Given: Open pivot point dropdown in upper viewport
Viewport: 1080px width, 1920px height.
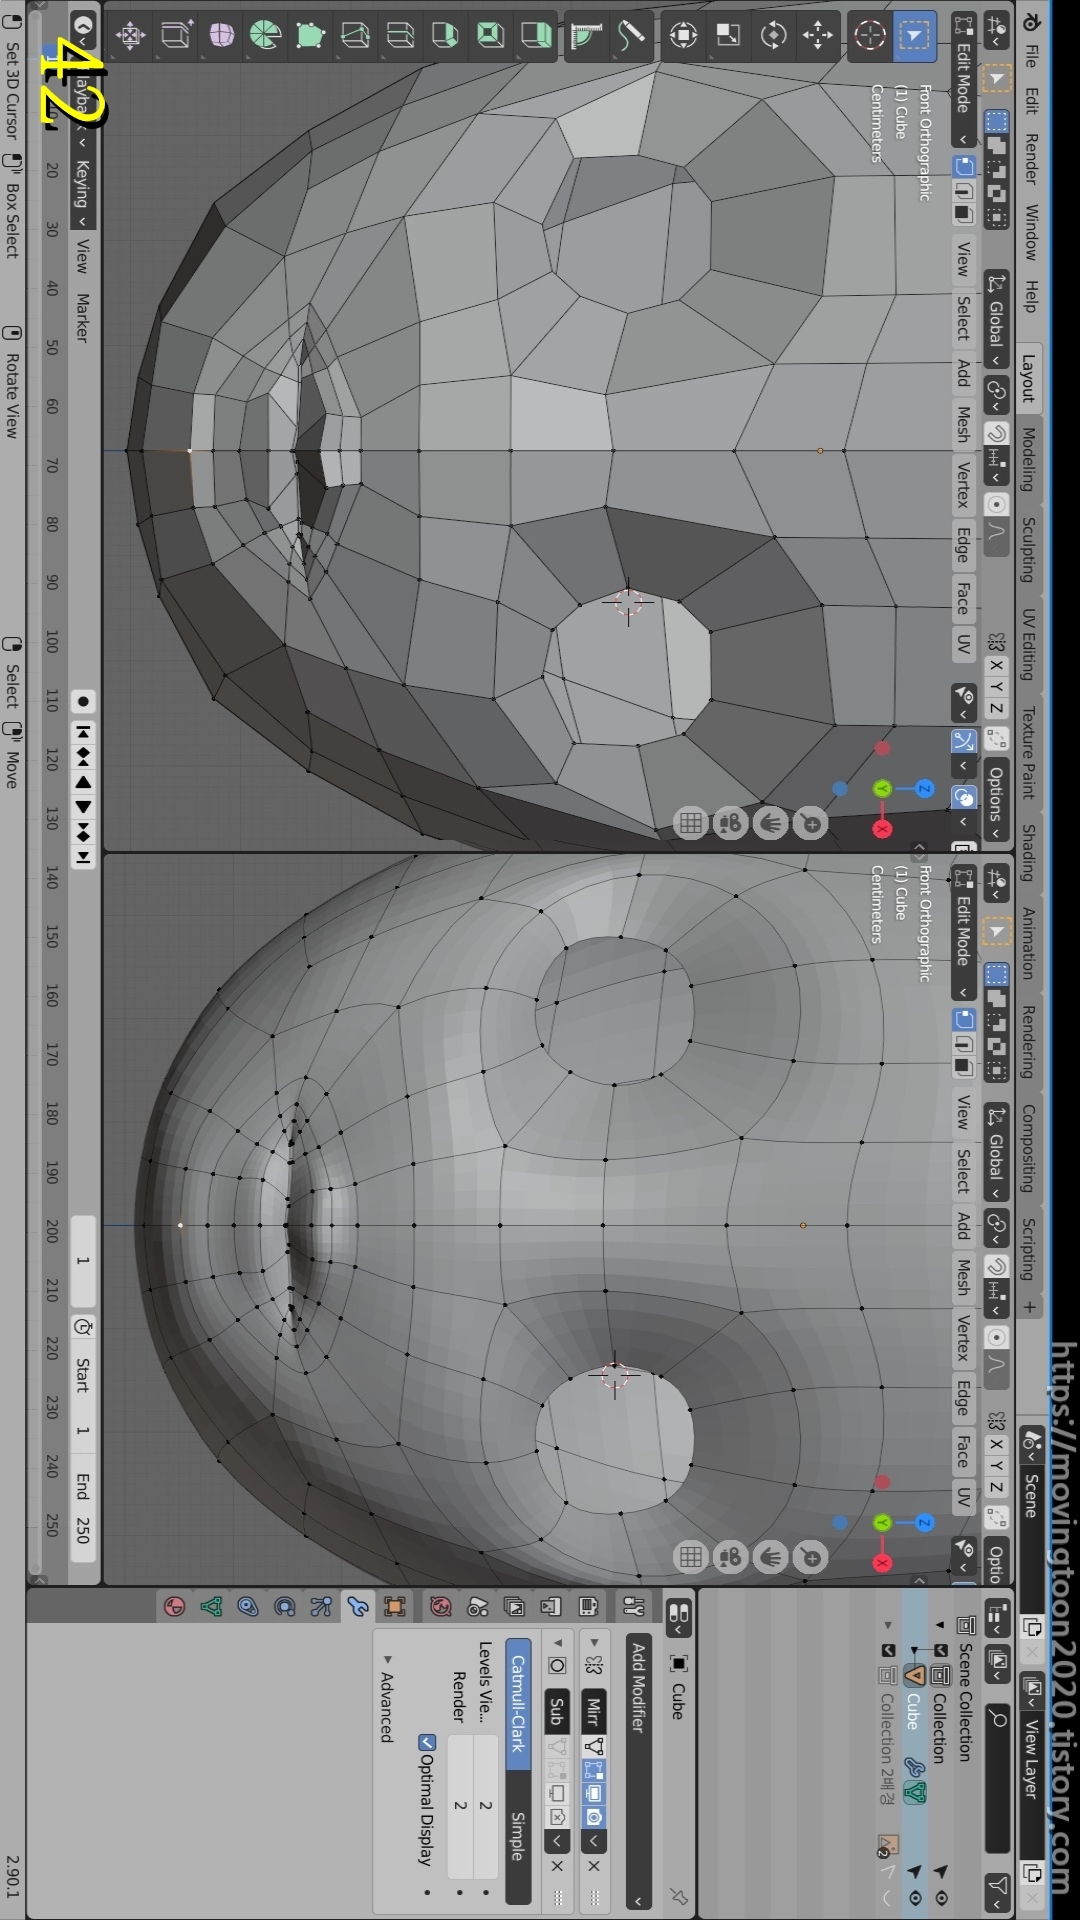Looking at the screenshot, I should pyautogui.click(x=996, y=393).
